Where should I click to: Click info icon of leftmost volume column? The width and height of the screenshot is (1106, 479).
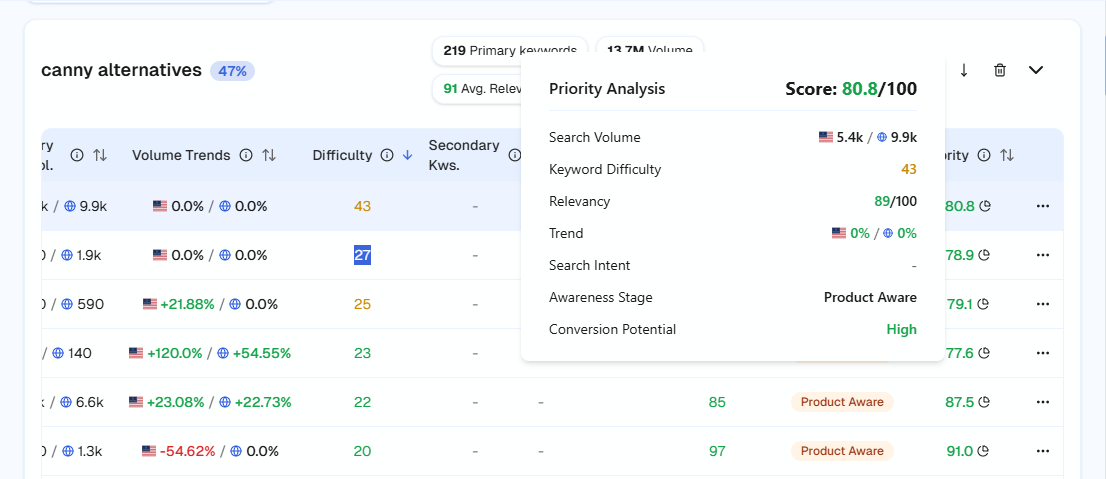[77, 155]
